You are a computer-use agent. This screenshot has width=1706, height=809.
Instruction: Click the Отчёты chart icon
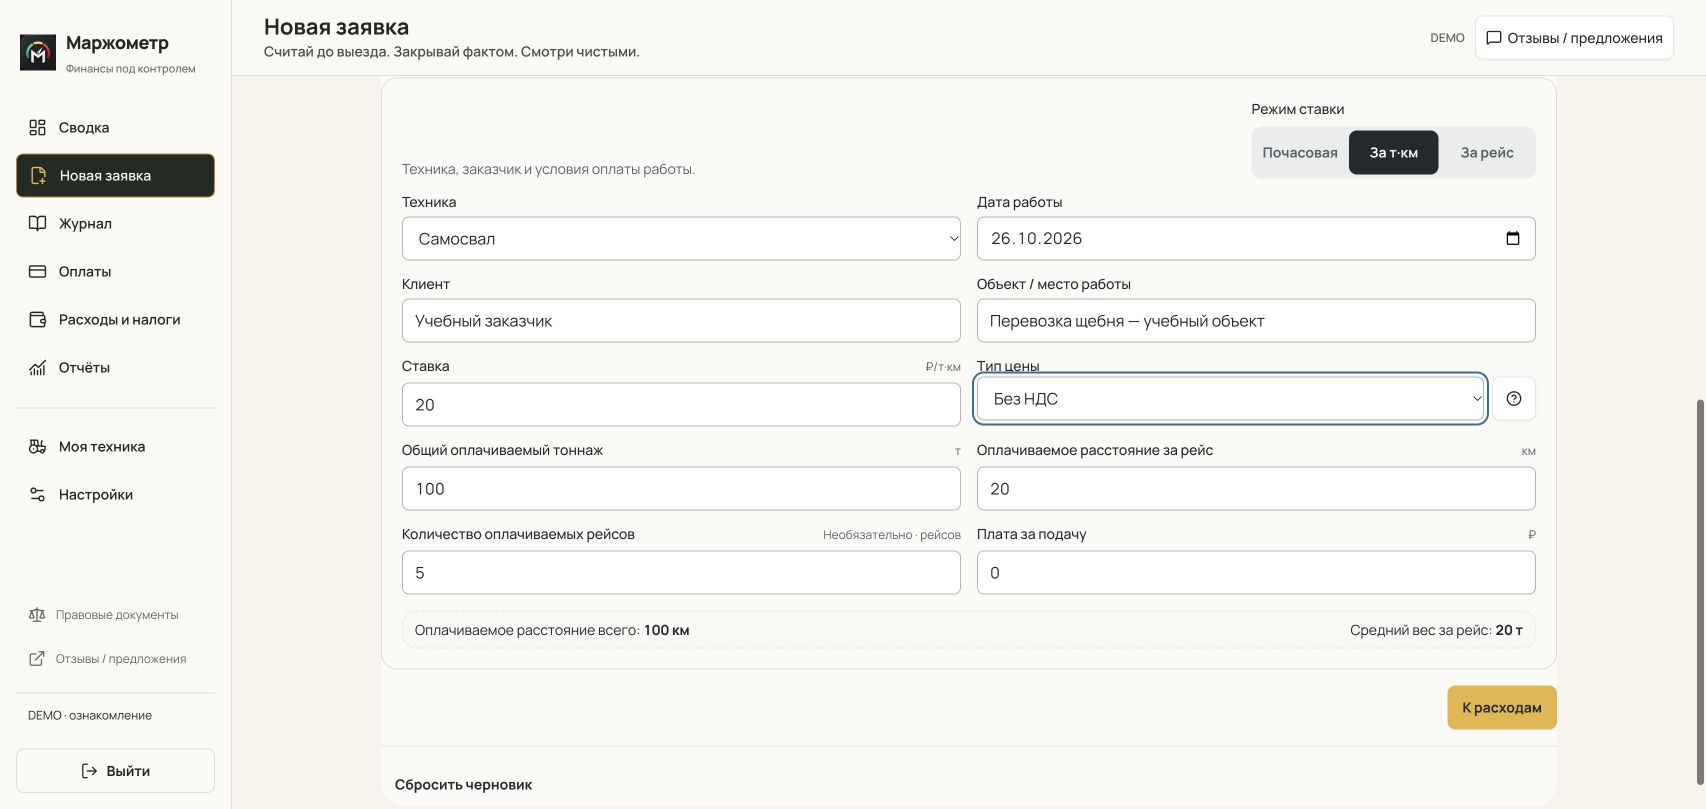pos(37,367)
